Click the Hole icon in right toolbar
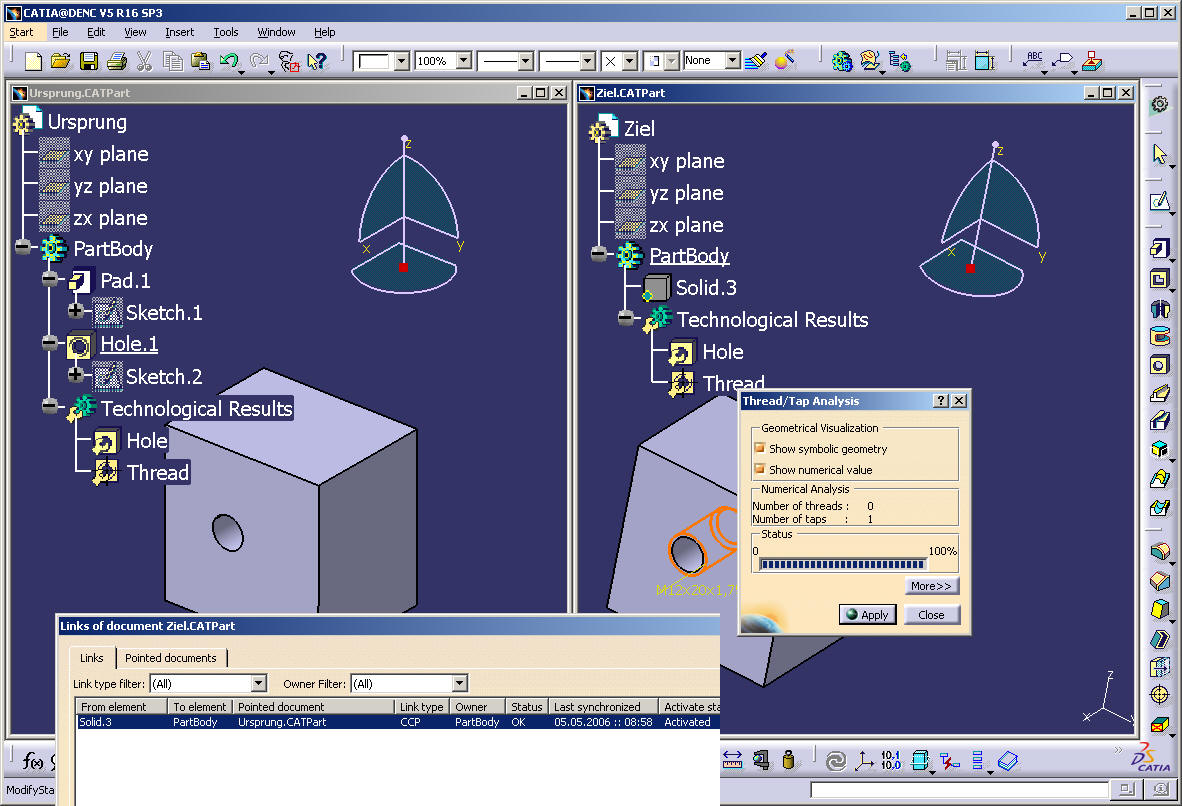Image resolution: width=1182 pixels, height=806 pixels. [x=1159, y=365]
